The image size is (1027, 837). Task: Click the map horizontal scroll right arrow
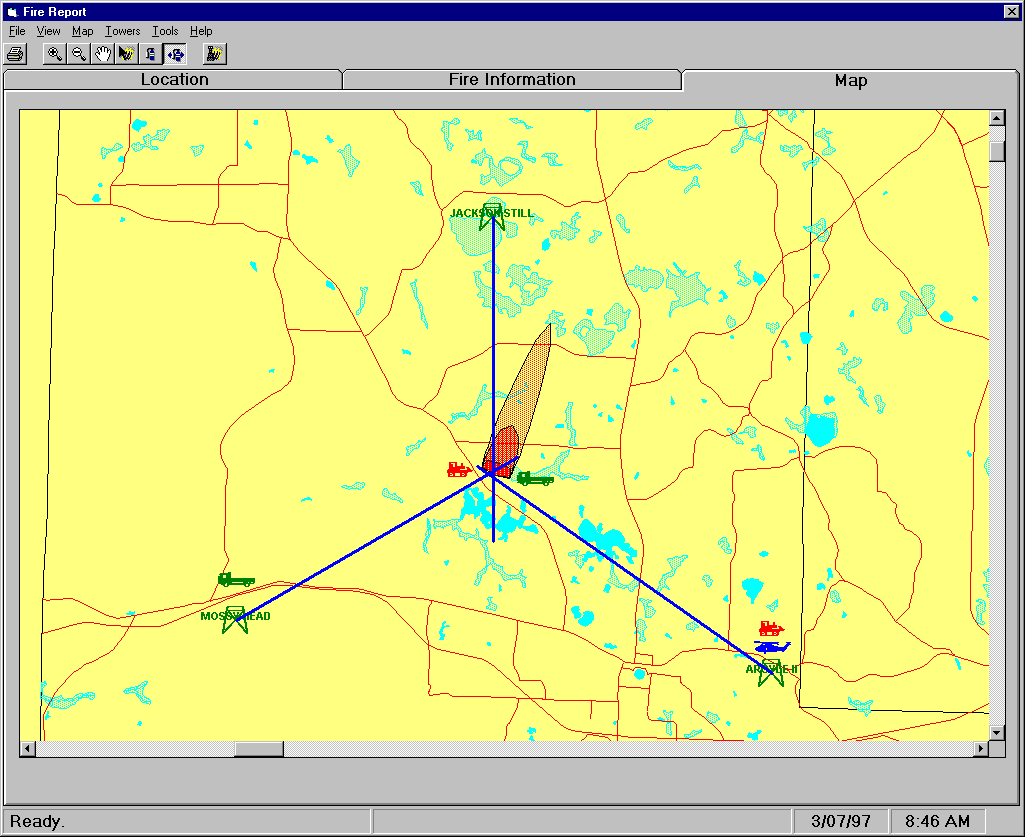[980, 749]
